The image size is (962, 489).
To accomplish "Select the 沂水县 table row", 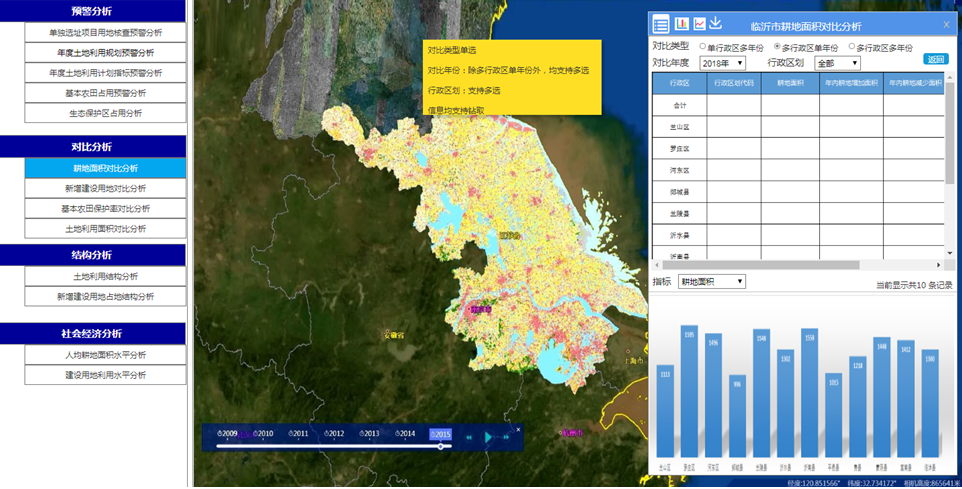I will click(x=798, y=235).
